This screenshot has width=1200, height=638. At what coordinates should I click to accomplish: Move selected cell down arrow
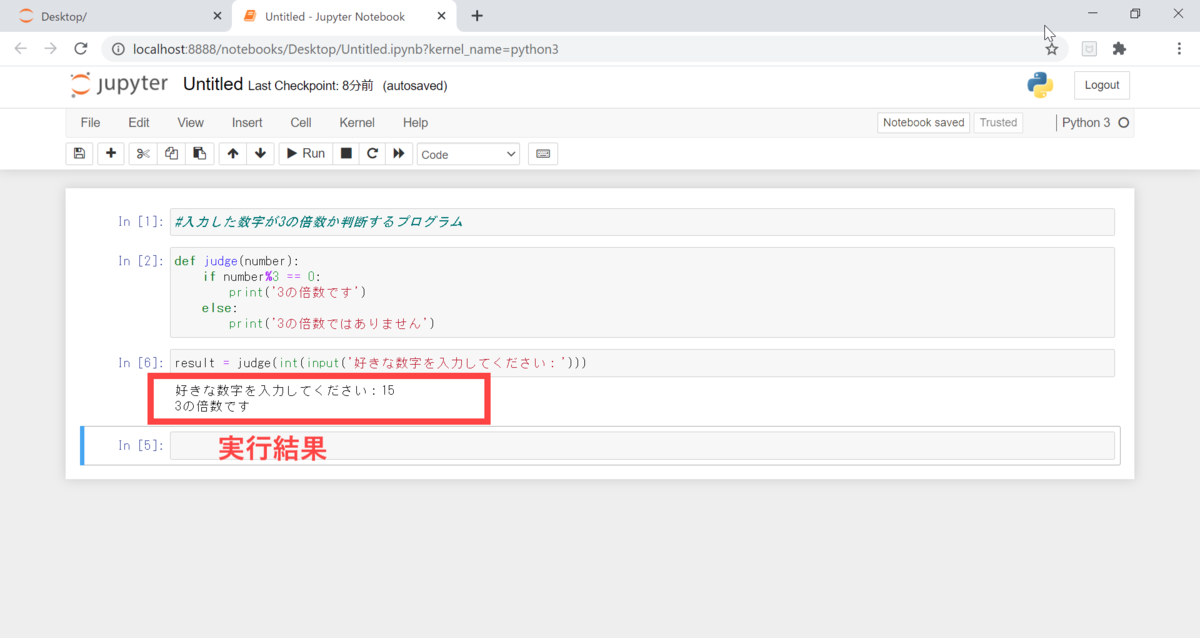coord(260,153)
